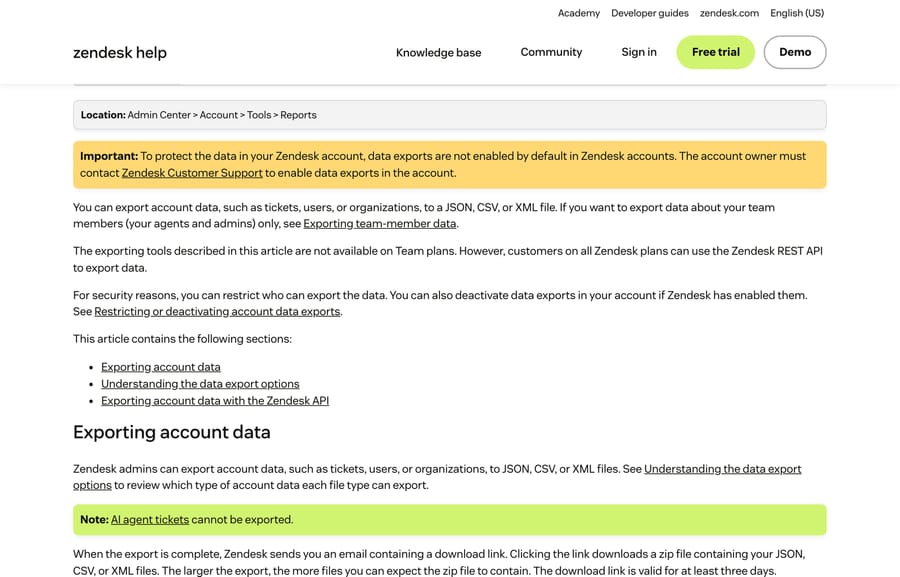Click the zendesk help logo

tap(119, 52)
